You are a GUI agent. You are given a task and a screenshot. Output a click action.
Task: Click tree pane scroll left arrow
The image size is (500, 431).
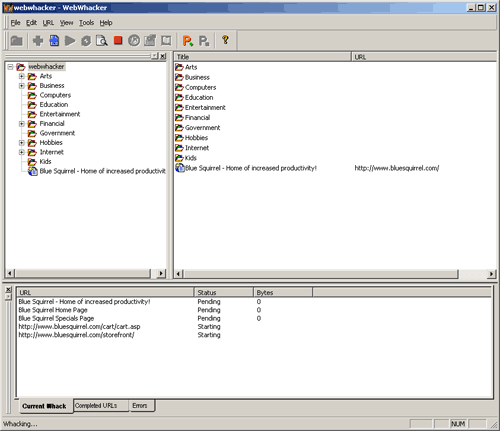[x=10, y=273]
